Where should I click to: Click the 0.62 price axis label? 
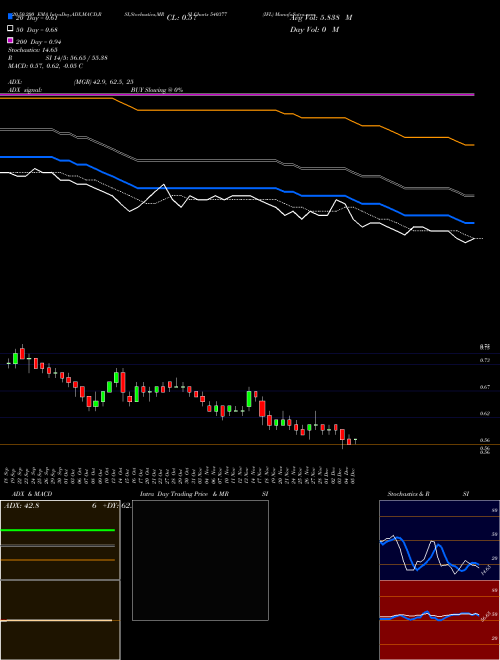(484, 413)
